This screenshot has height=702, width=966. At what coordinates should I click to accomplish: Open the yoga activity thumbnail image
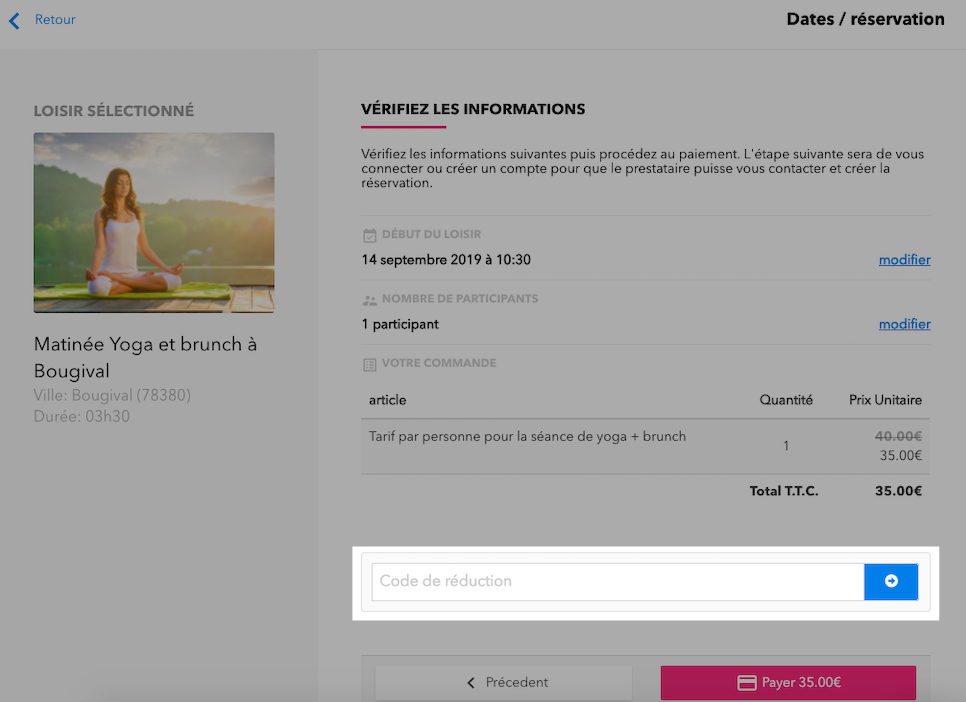(154, 222)
